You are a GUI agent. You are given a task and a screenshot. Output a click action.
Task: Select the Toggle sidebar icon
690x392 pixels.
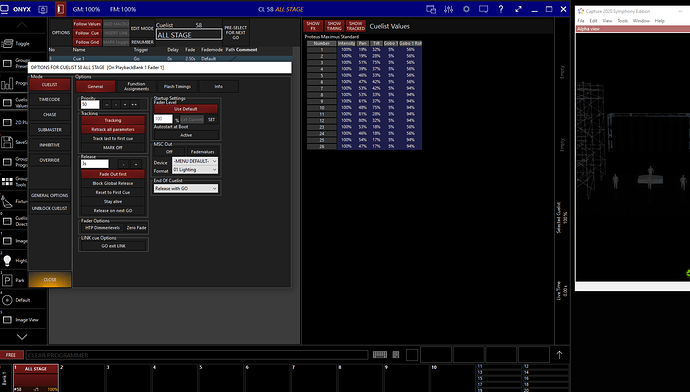7,44
